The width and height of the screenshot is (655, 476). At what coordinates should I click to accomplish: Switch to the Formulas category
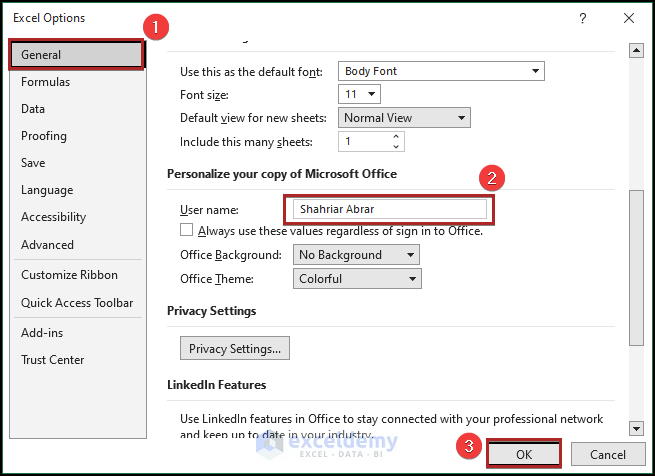click(x=46, y=82)
